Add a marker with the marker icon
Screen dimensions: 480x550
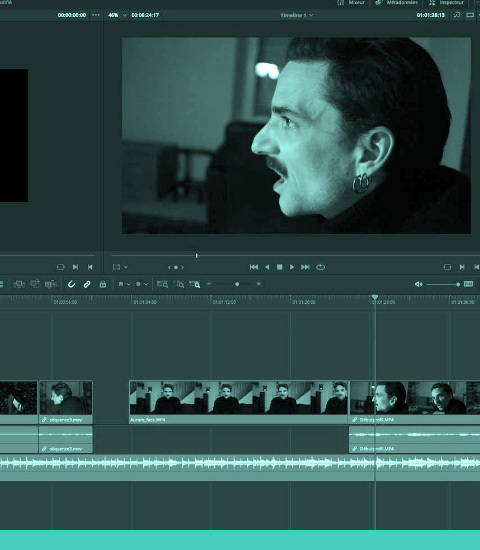point(138,284)
